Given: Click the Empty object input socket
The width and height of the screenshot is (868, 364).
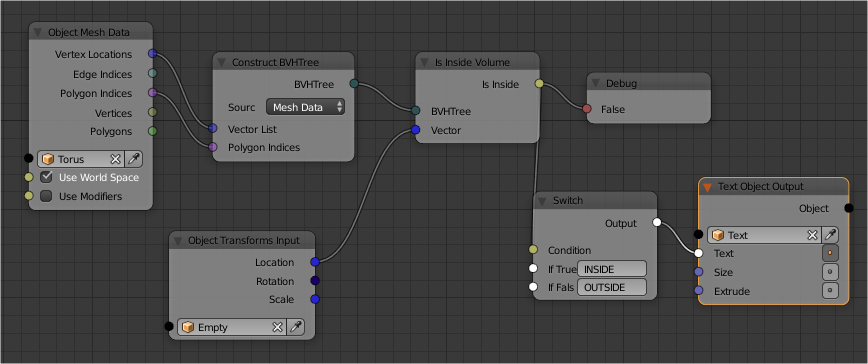Looking at the screenshot, I should click(x=169, y=326).
